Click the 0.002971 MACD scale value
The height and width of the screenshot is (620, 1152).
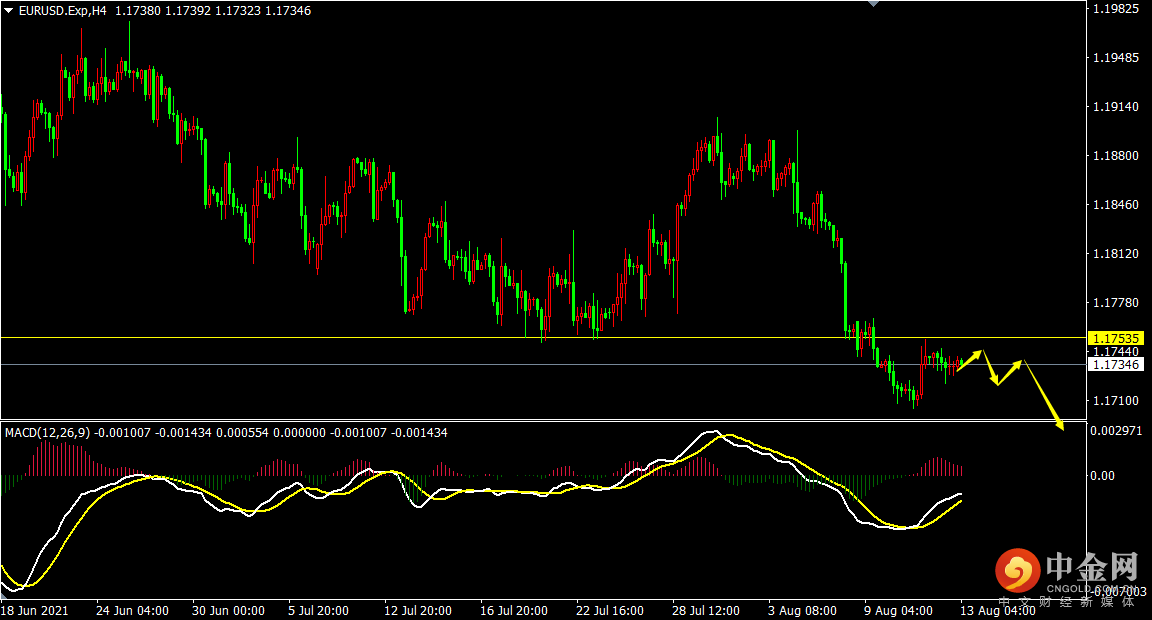click(1117, 430)
